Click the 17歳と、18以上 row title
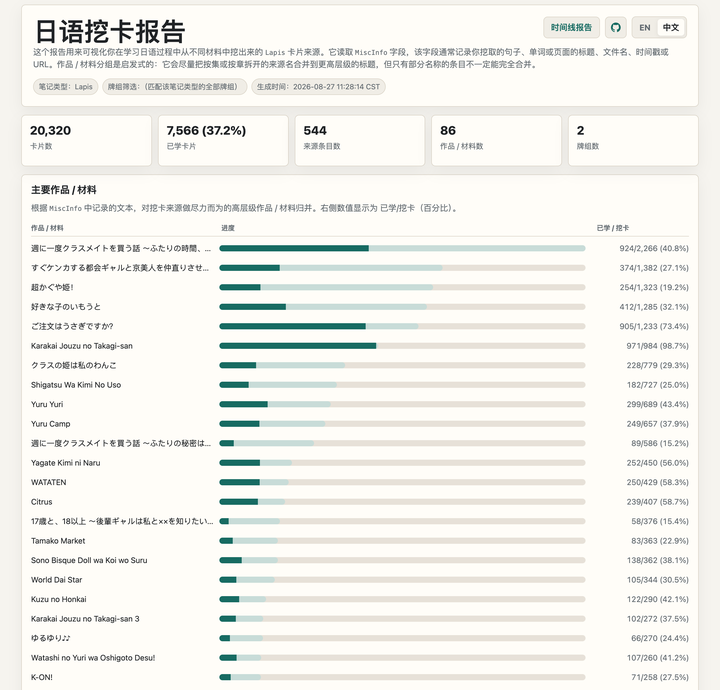This screenshot has height=690, width=720. [122, 522]
